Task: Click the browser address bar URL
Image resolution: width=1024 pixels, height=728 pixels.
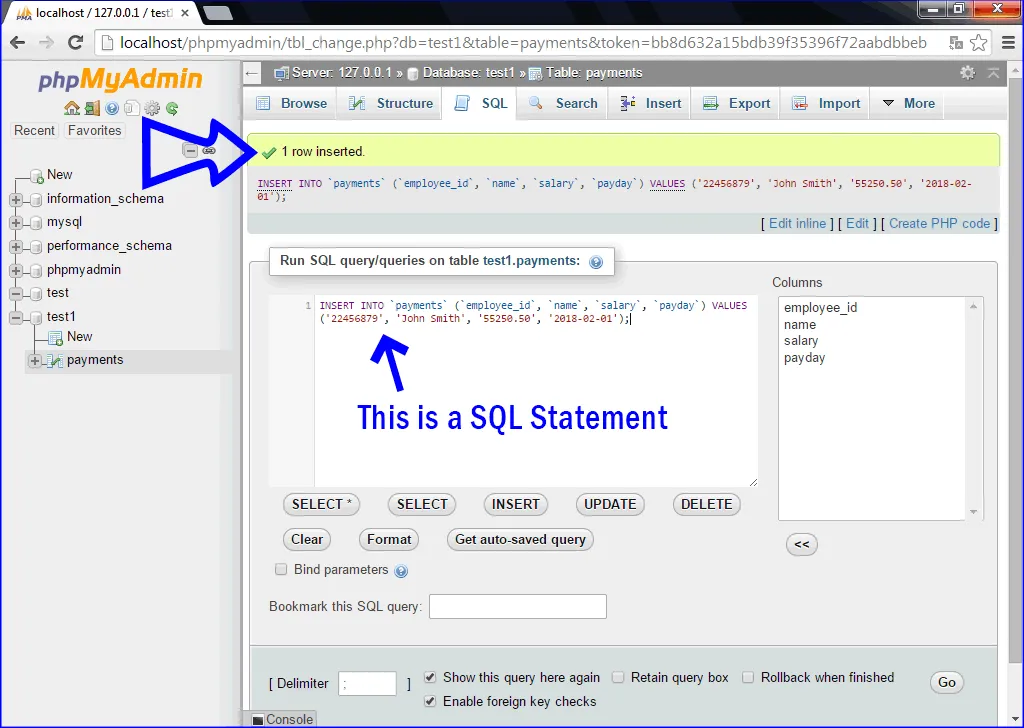Action: [x=522, y=43]
